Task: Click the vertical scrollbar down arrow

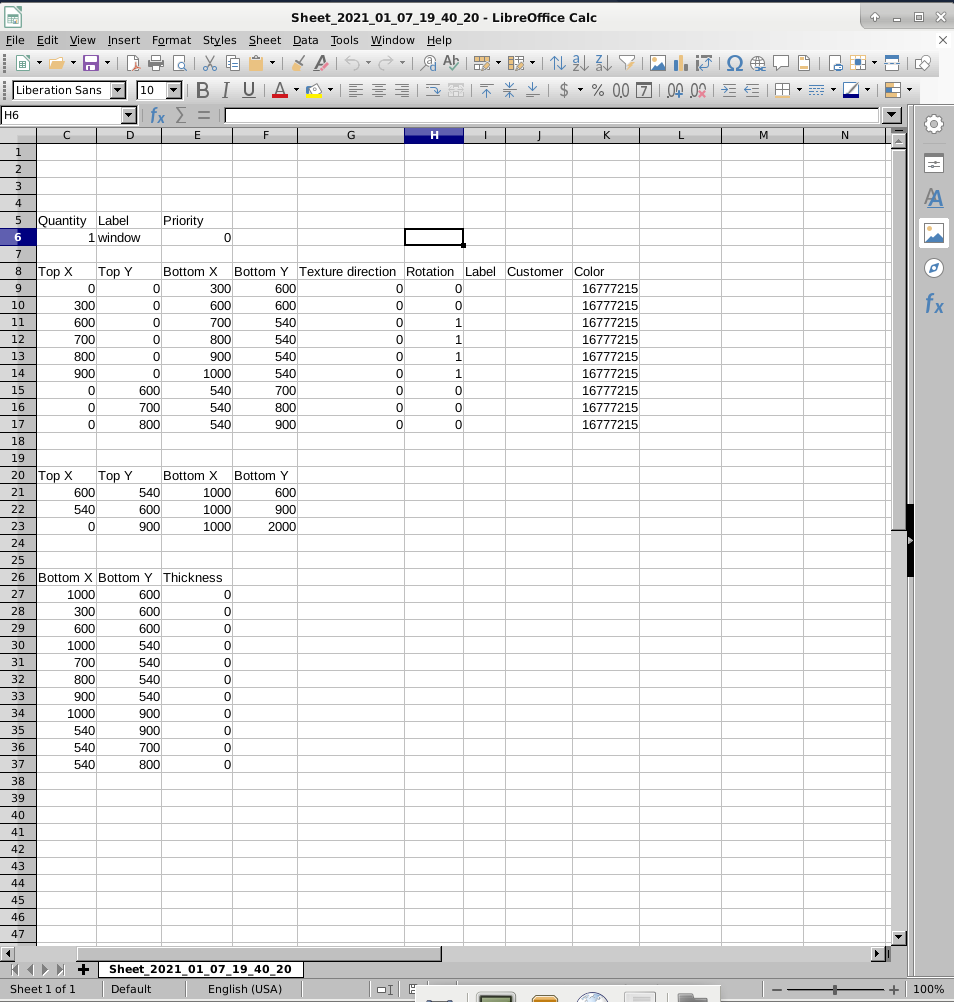Action: (x=898, y=937)
